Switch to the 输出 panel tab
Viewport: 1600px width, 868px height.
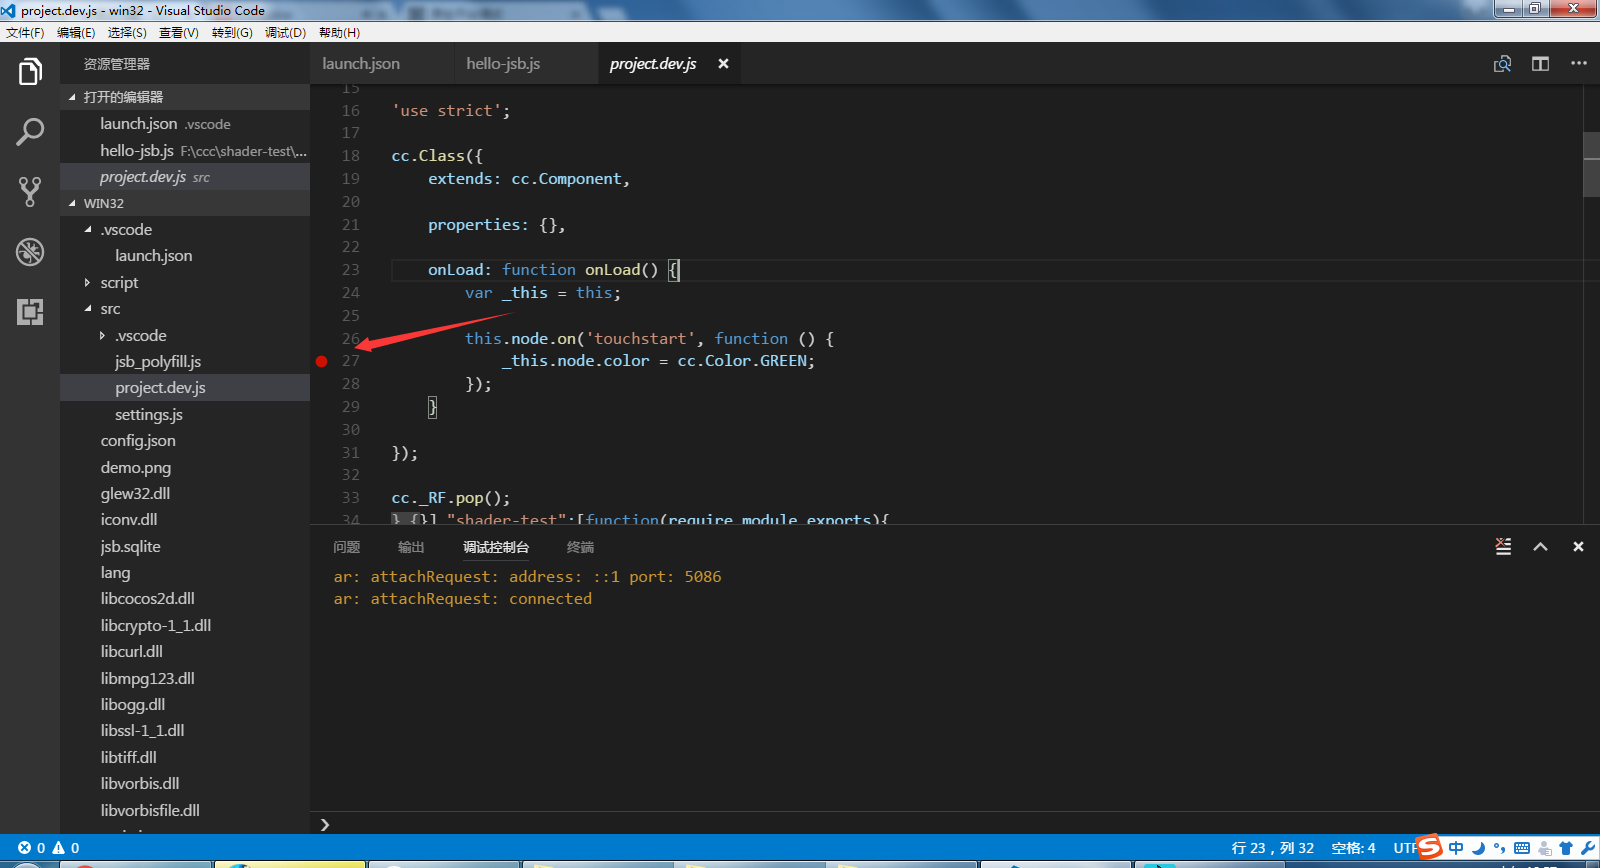point(411,547)
